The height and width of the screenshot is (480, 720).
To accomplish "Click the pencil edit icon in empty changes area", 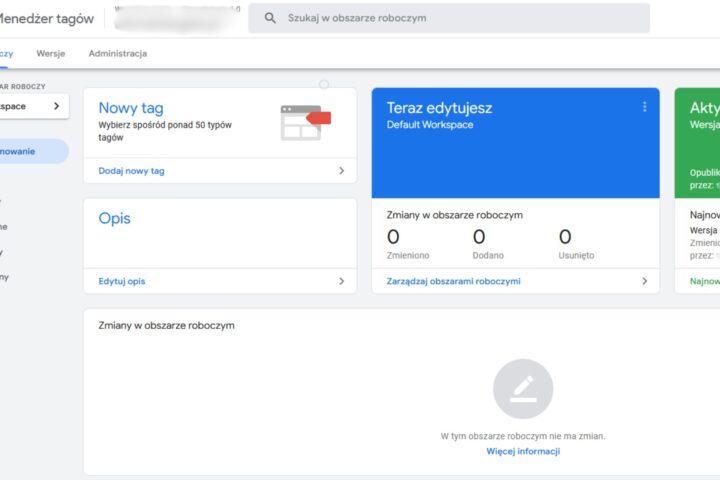I will [523, 389].
